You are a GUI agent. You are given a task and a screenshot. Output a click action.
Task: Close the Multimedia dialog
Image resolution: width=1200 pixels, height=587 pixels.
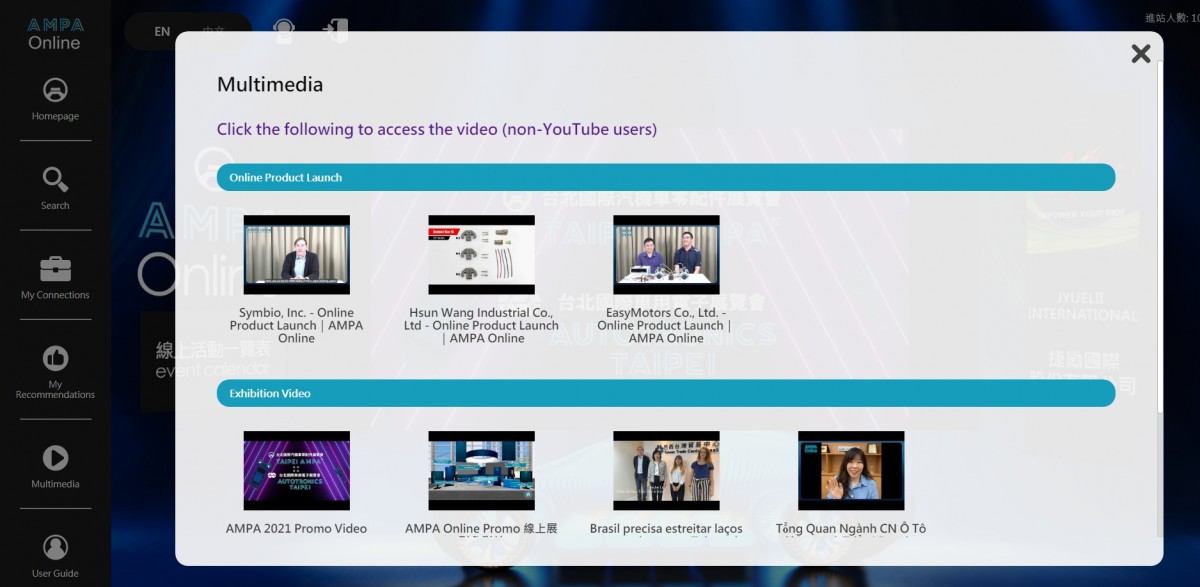coord(1141,54)
